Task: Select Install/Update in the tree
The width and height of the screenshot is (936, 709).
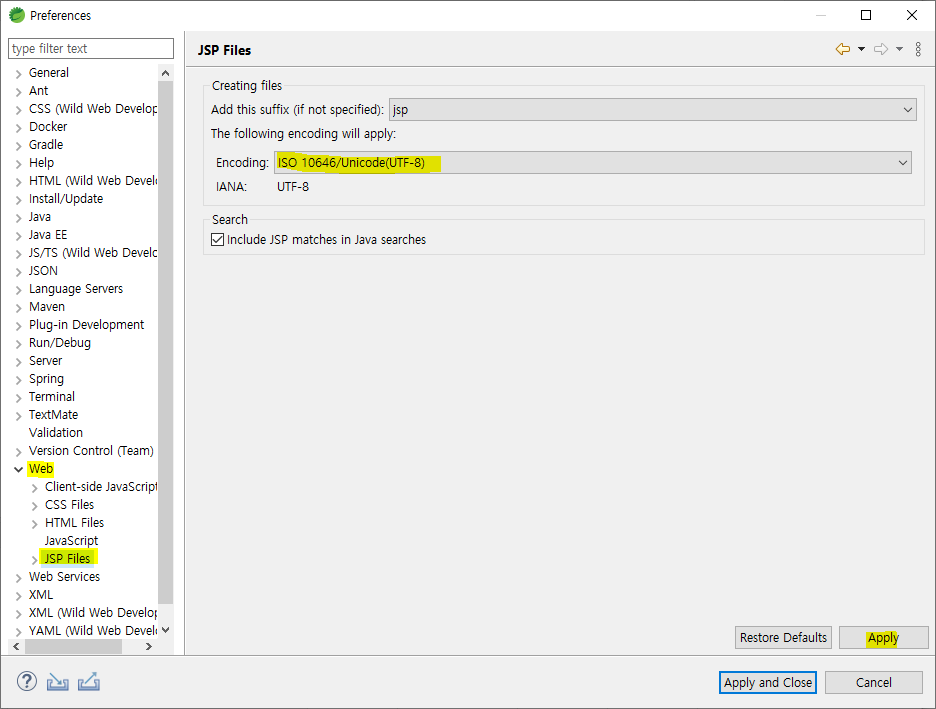Action: [x=66, y=199]
